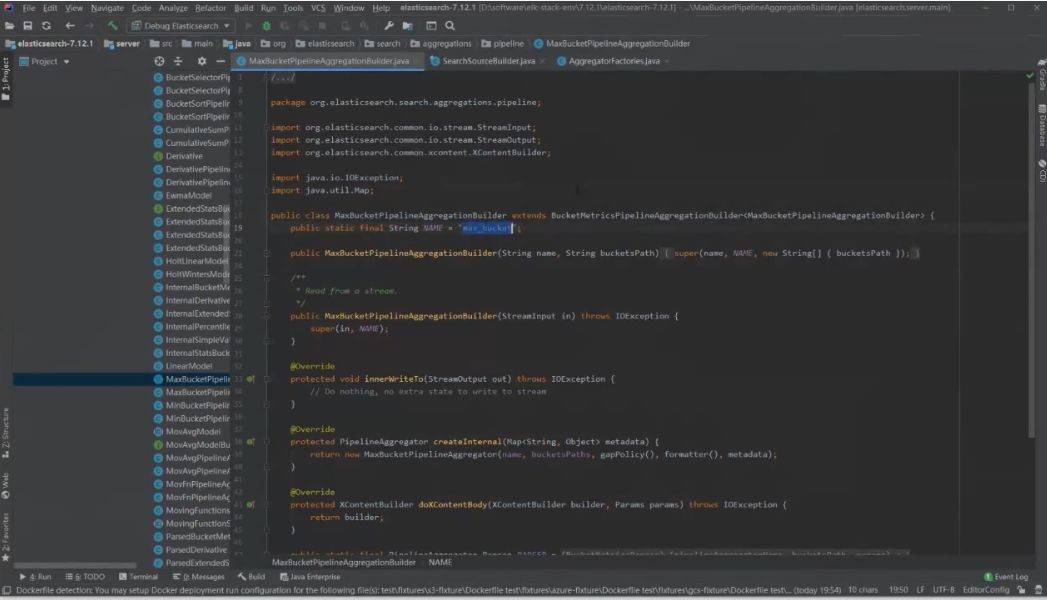Click the Navigate Back arrow icon
Image resolution: width=1047 pixels, height=600 pixels.
[x=69, y=25]
